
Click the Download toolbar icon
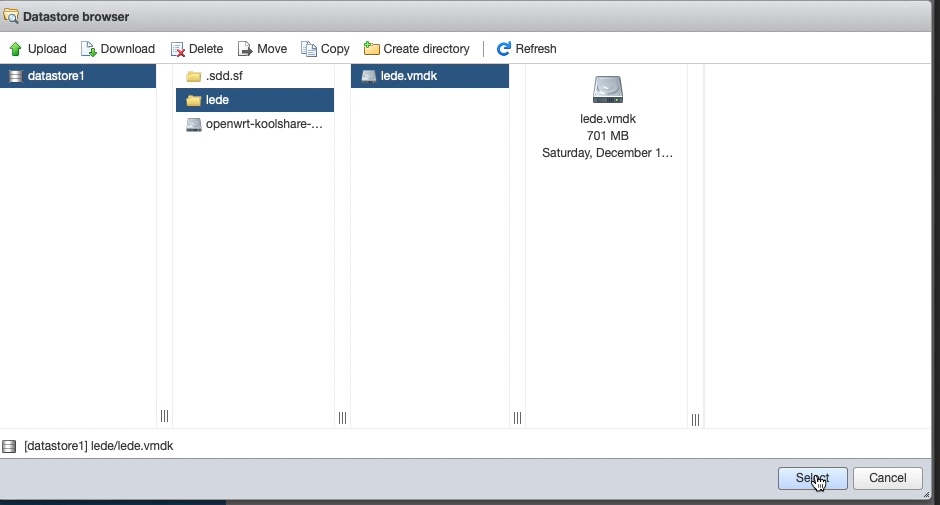click(x=88, y=49)
